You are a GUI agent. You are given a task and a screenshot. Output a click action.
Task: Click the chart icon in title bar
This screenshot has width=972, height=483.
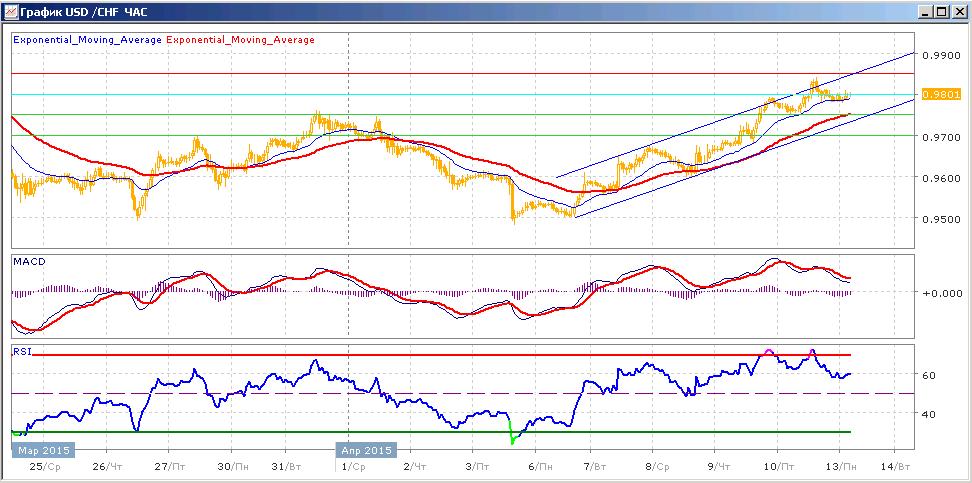(10, 11)
